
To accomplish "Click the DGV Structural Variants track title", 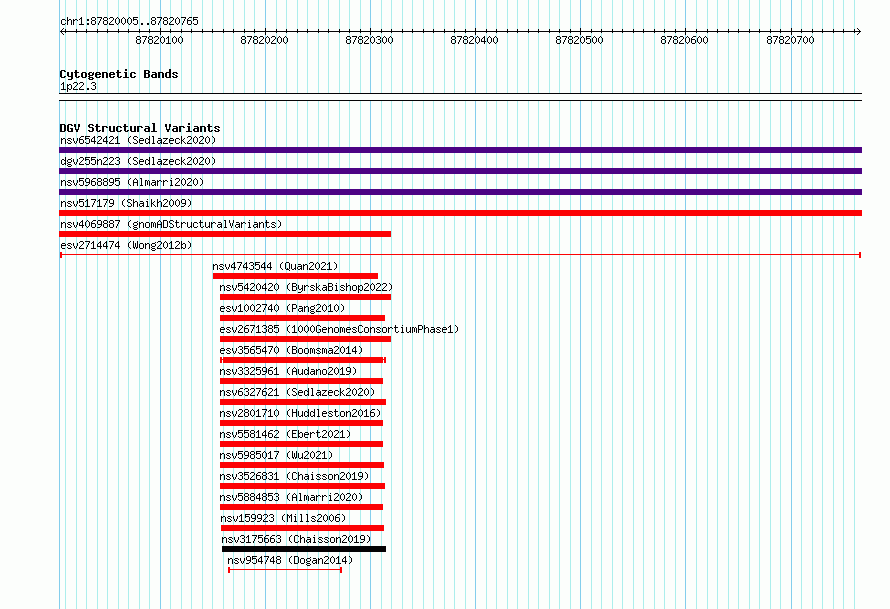I will coord(140,128).
